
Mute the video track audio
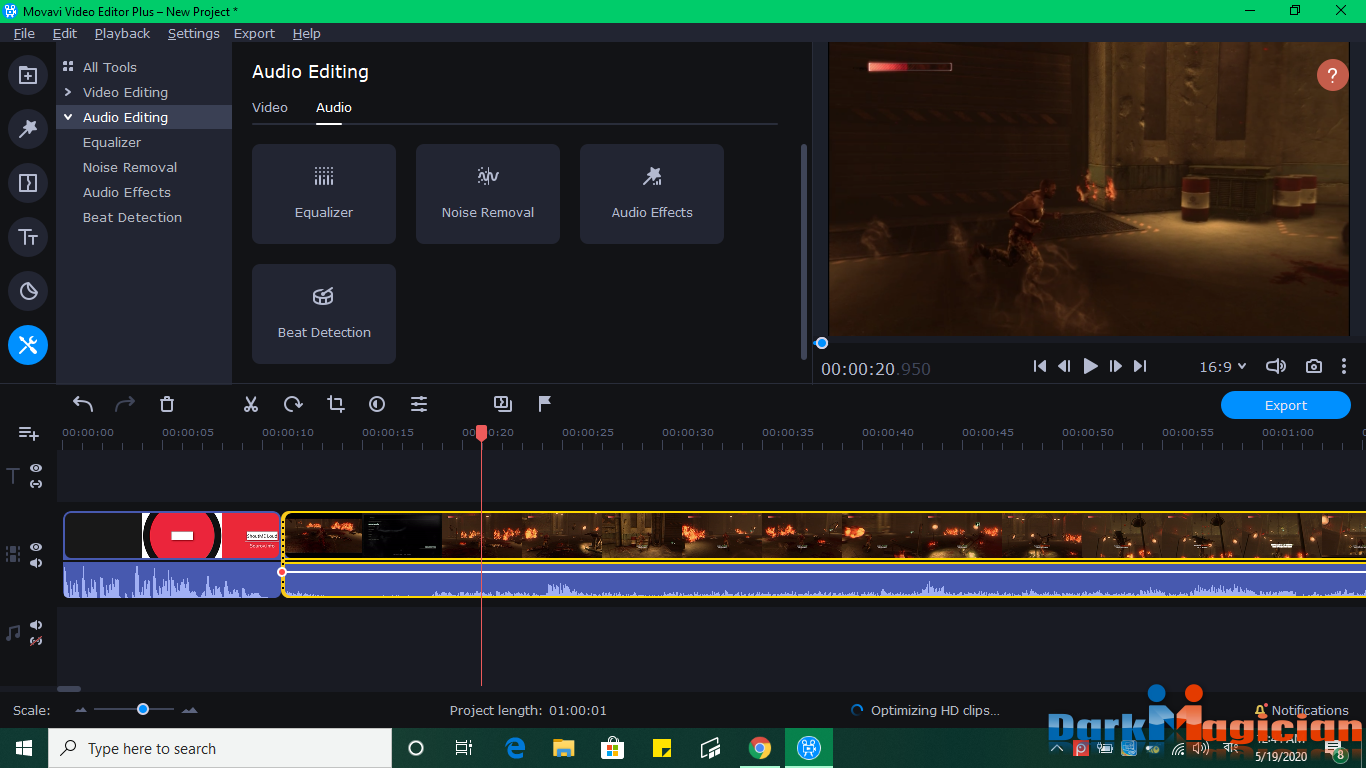pos(36,563)
